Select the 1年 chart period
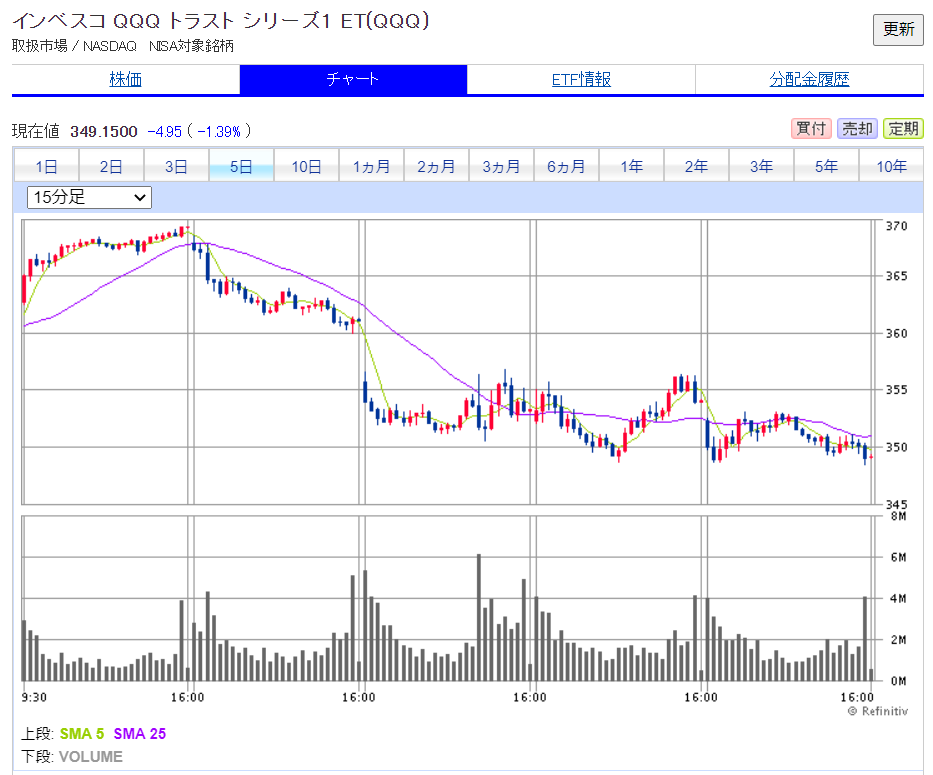The width and height of the screenshot is (933, 775). coord(631,166)
